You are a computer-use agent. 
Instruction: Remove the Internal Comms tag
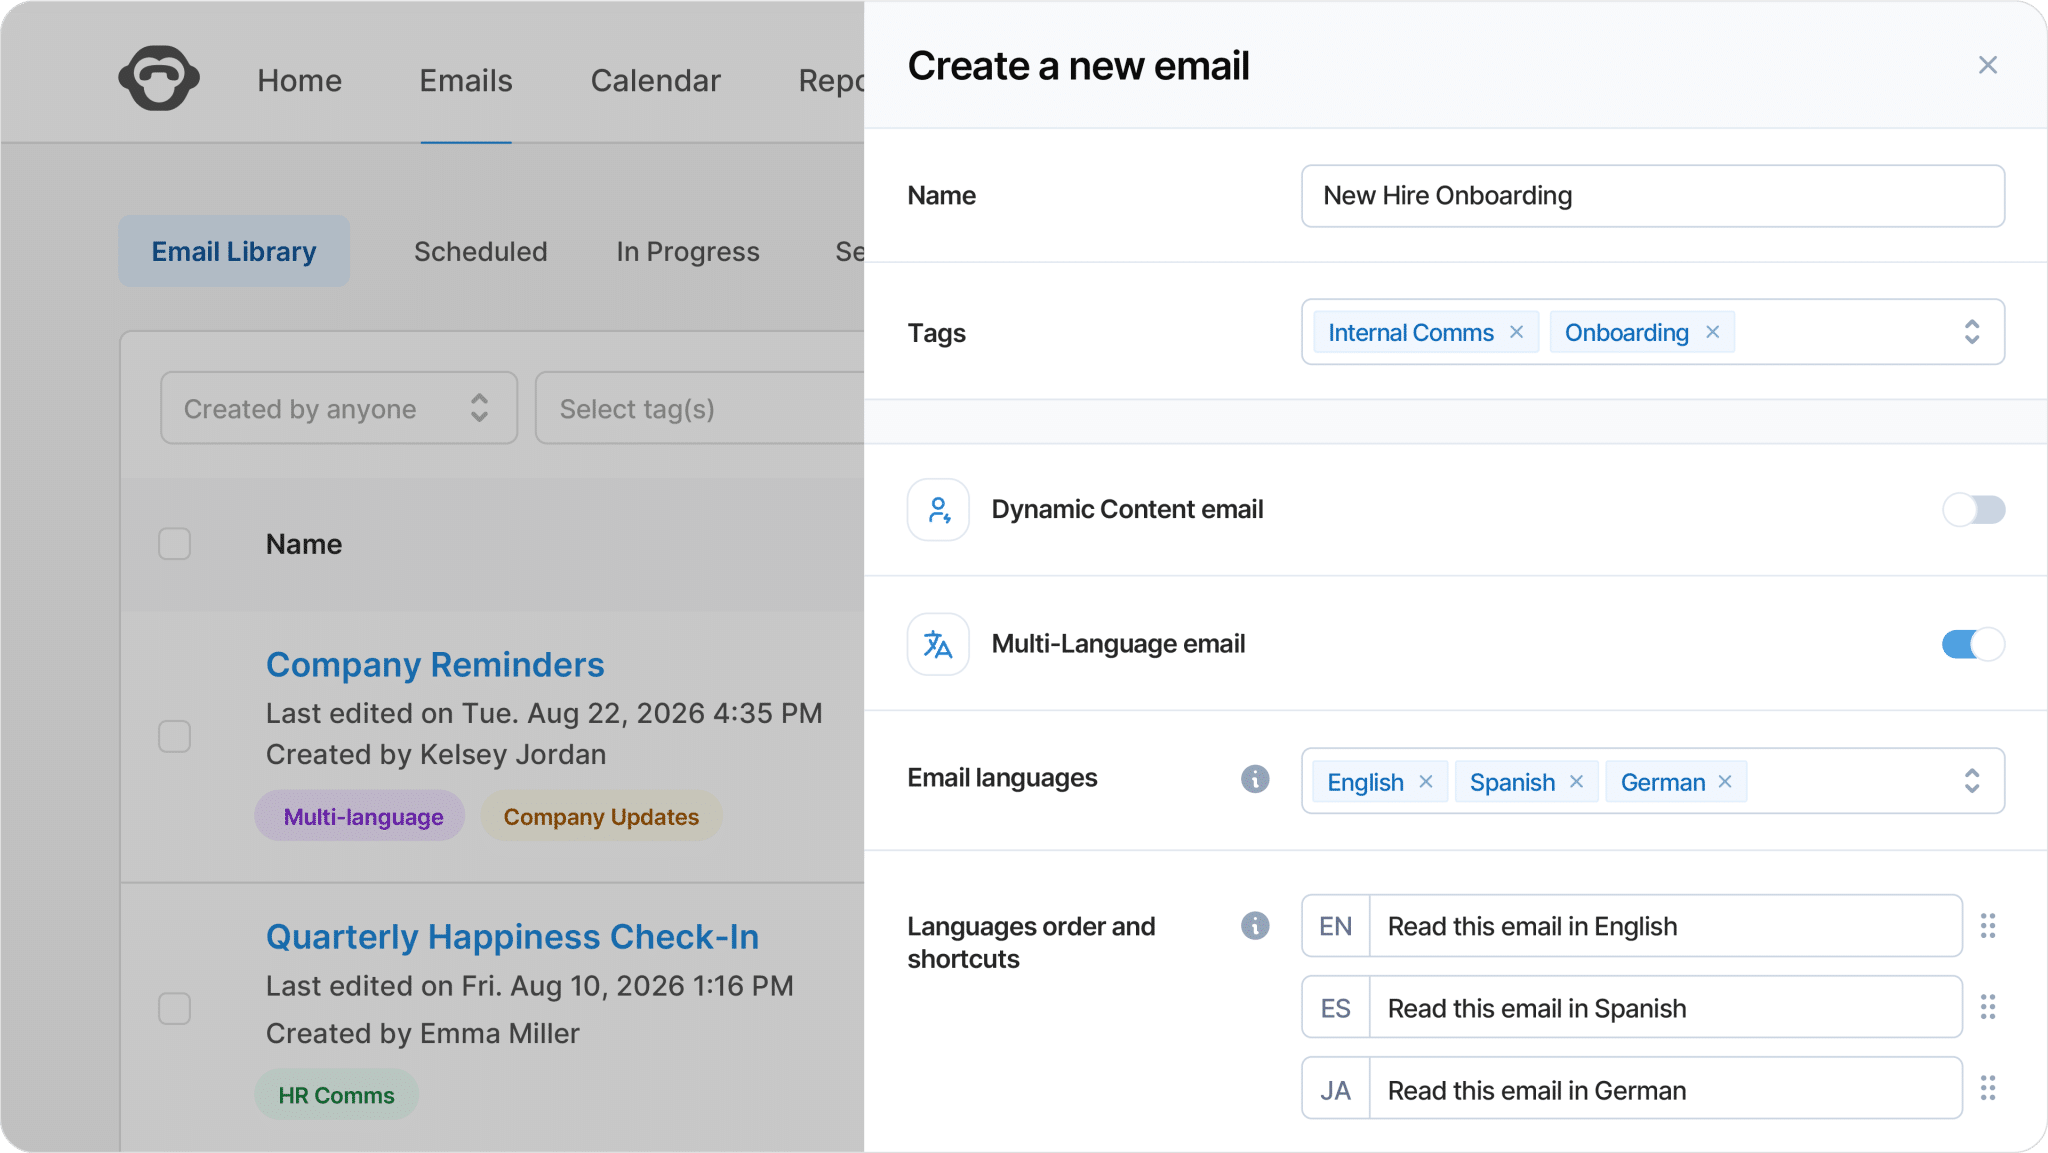(x=1516, y=332)
